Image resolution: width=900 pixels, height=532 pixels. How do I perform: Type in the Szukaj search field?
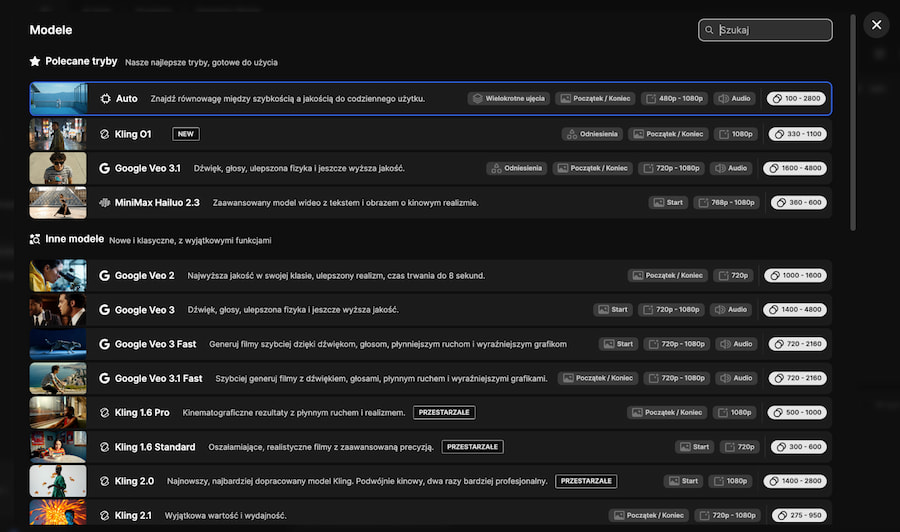[772, 30]
